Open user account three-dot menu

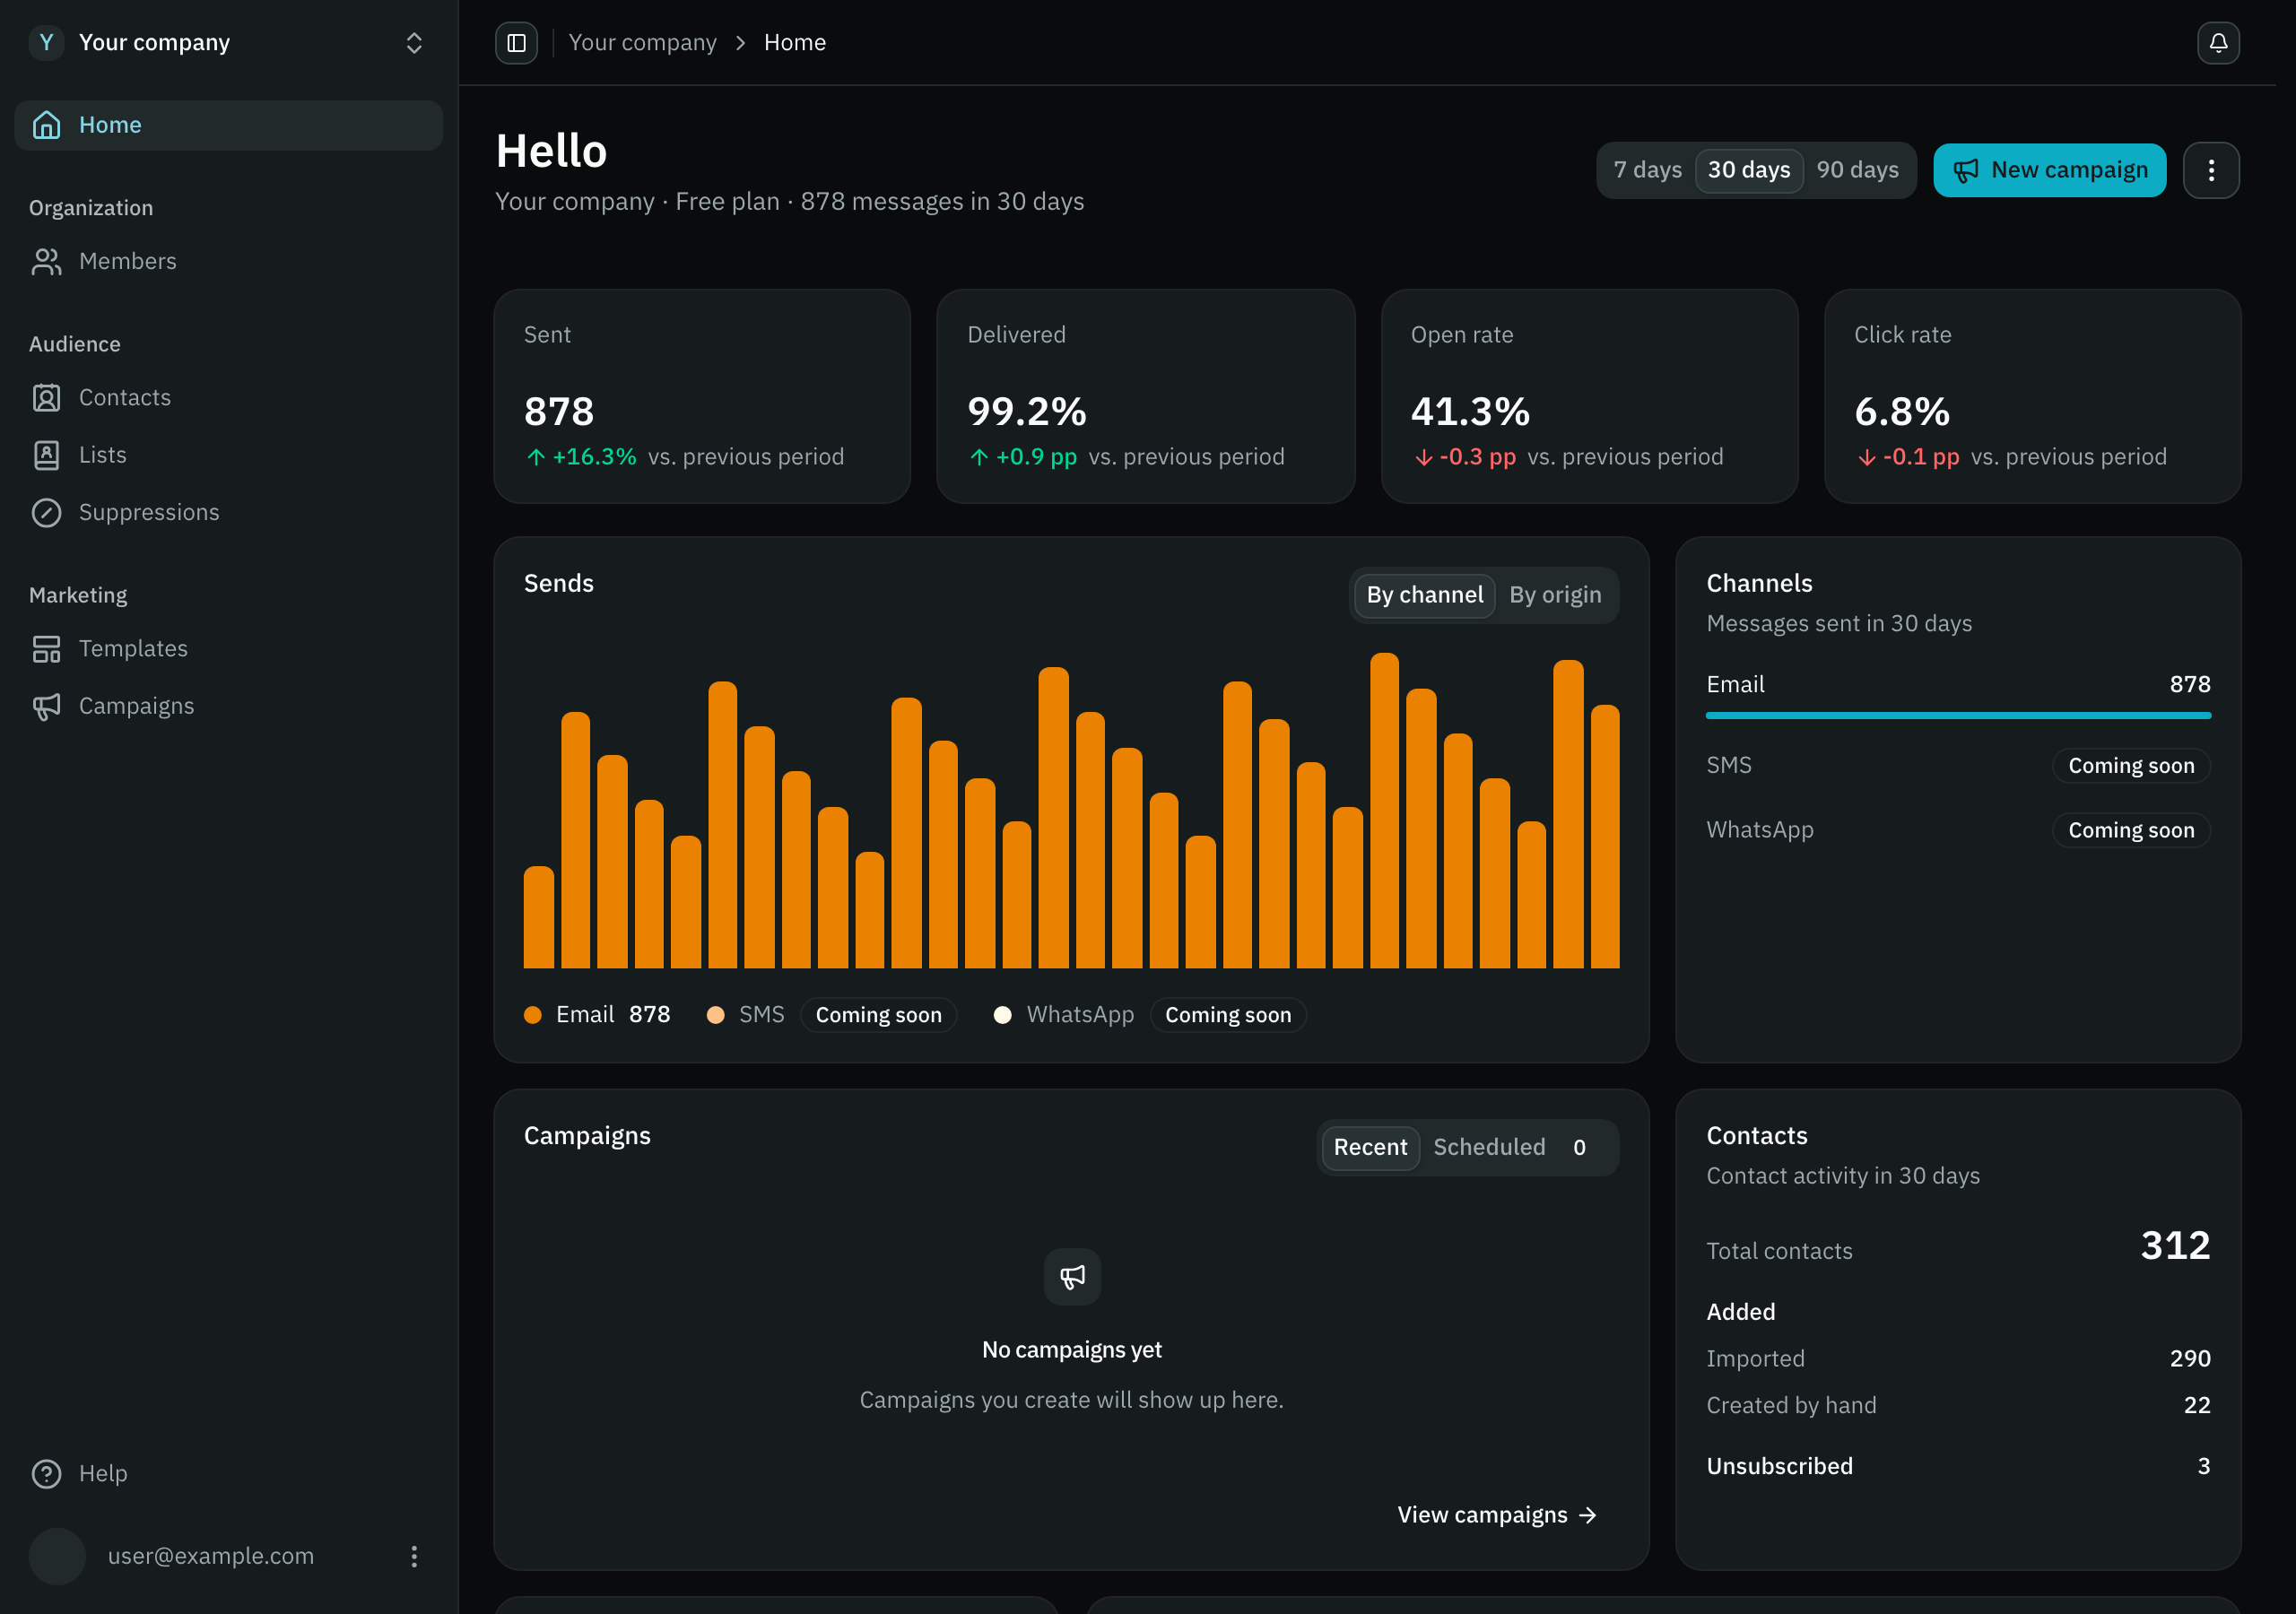414,1556
